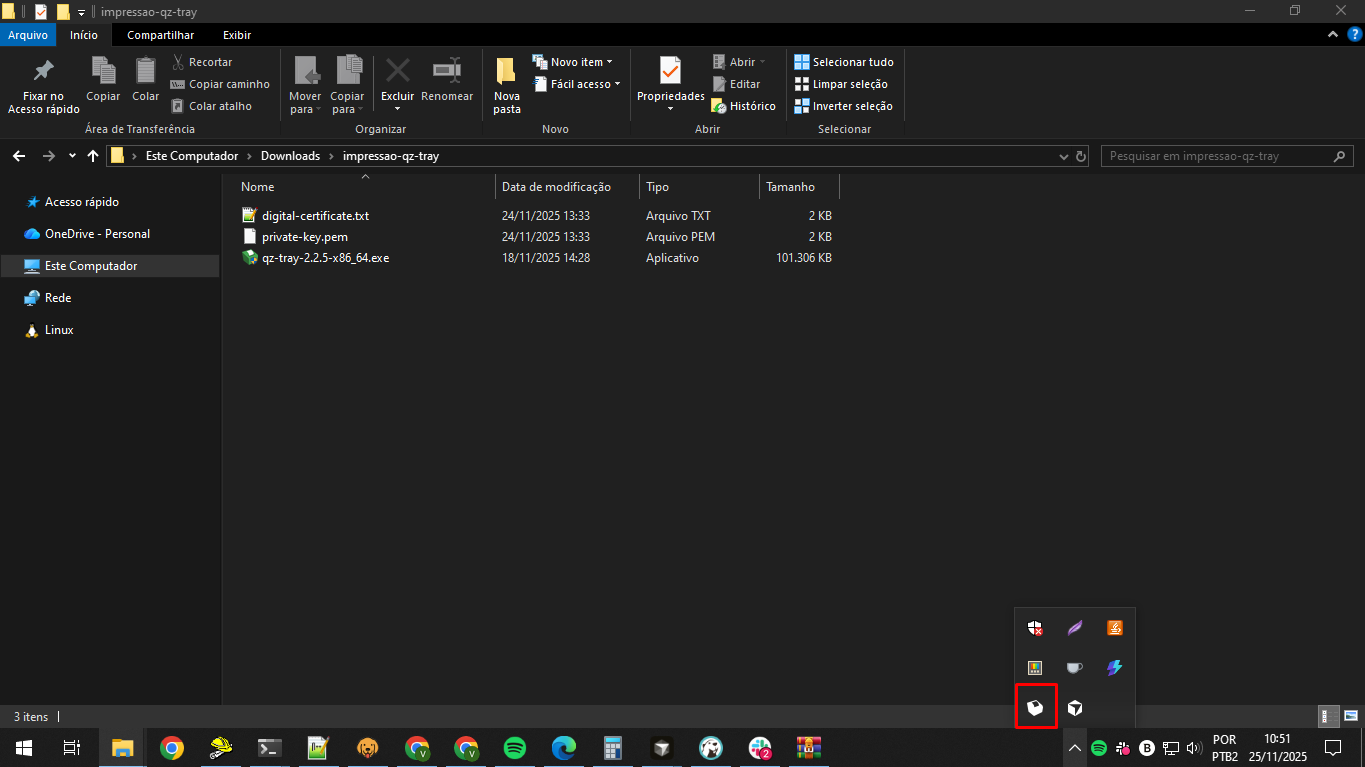Click the refresh icon beside address bar
Viewport: 1365px width, 767px height.
coord(1080,156)
